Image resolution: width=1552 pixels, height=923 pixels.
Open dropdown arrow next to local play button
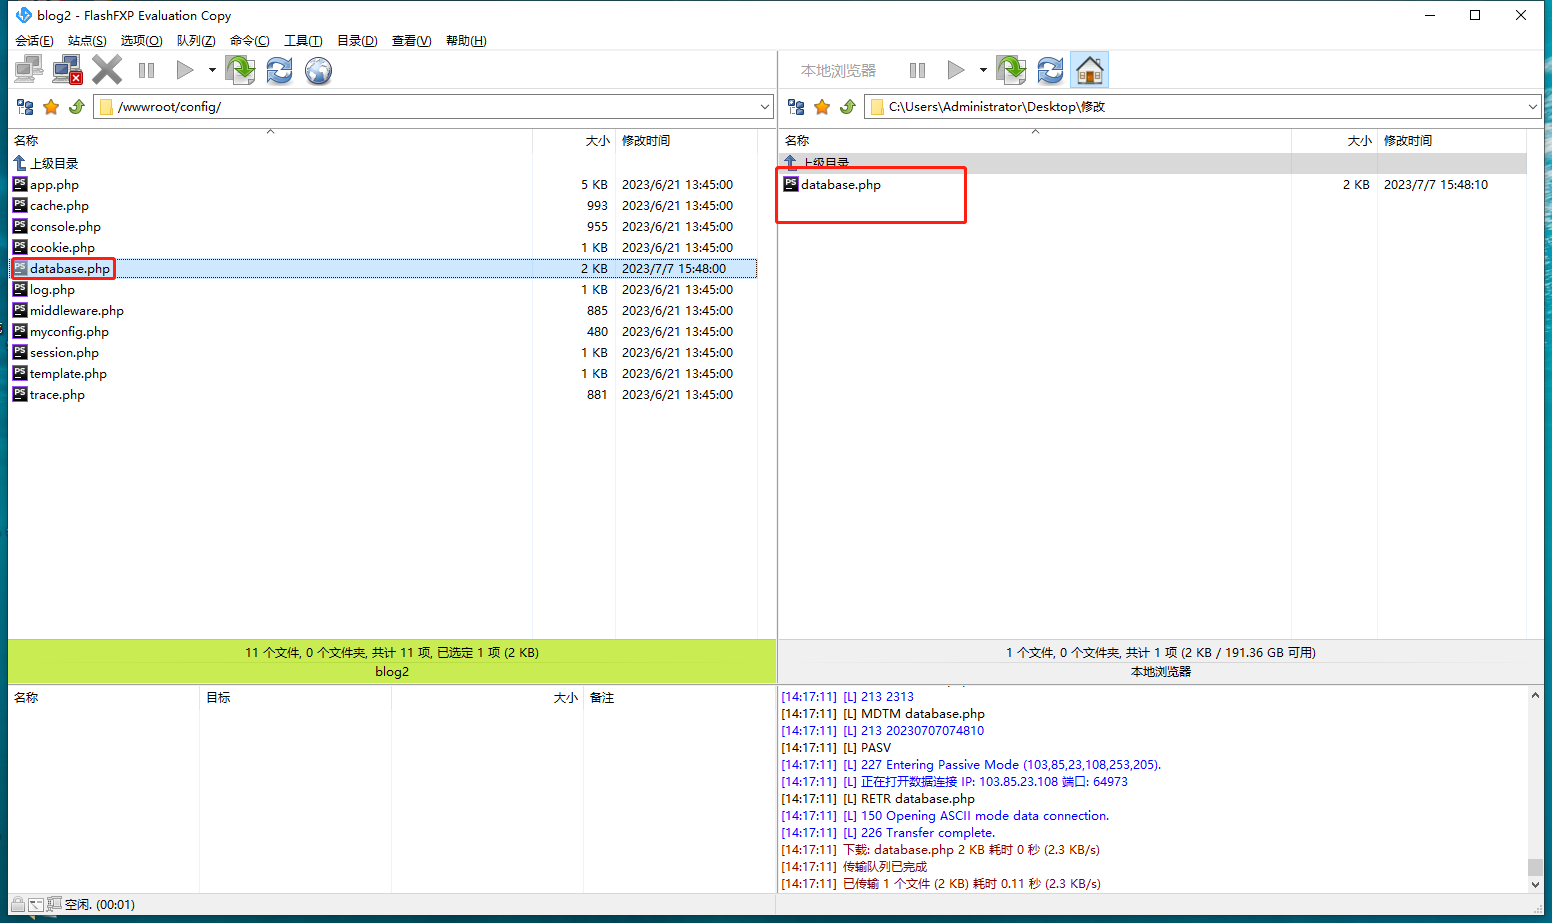(x=983, y=70)
